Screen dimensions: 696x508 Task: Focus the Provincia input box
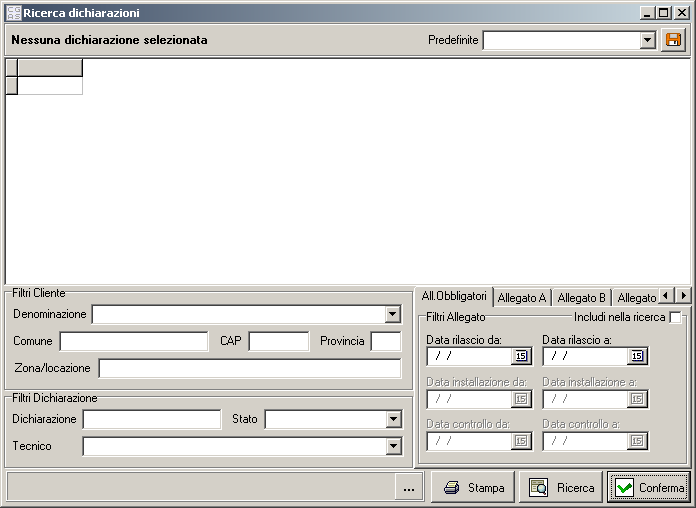[386, 341]
